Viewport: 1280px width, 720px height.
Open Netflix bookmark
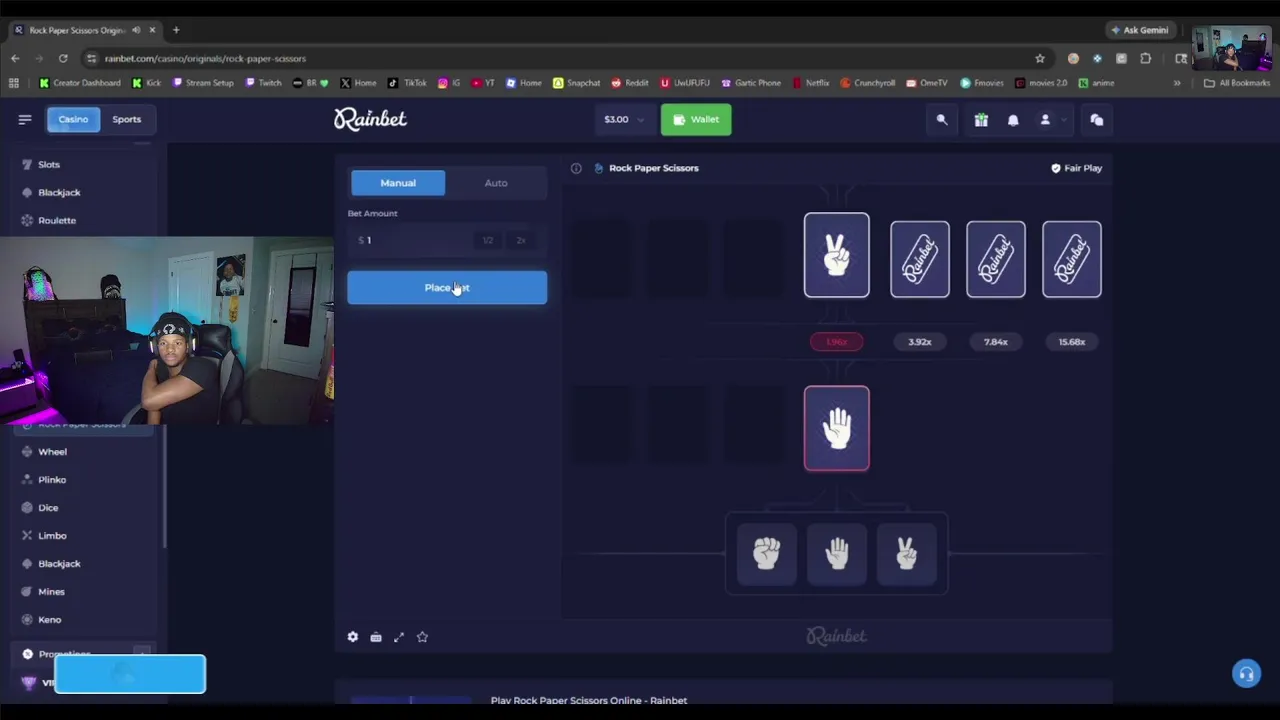pyautogui.click(x=811, y=83)
